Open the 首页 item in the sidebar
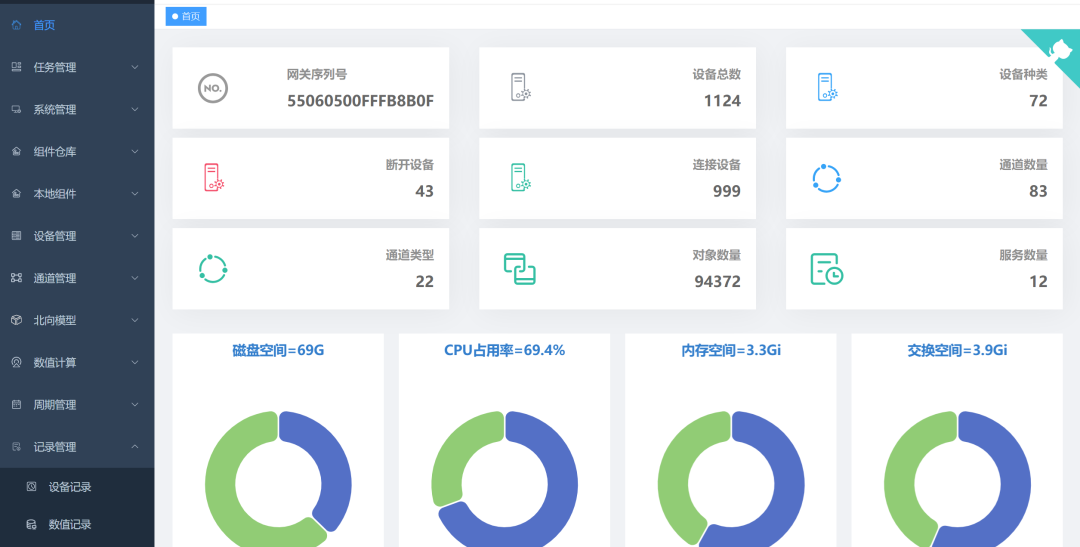This screenshot has height=547, width=1080. tap(44, 25)
